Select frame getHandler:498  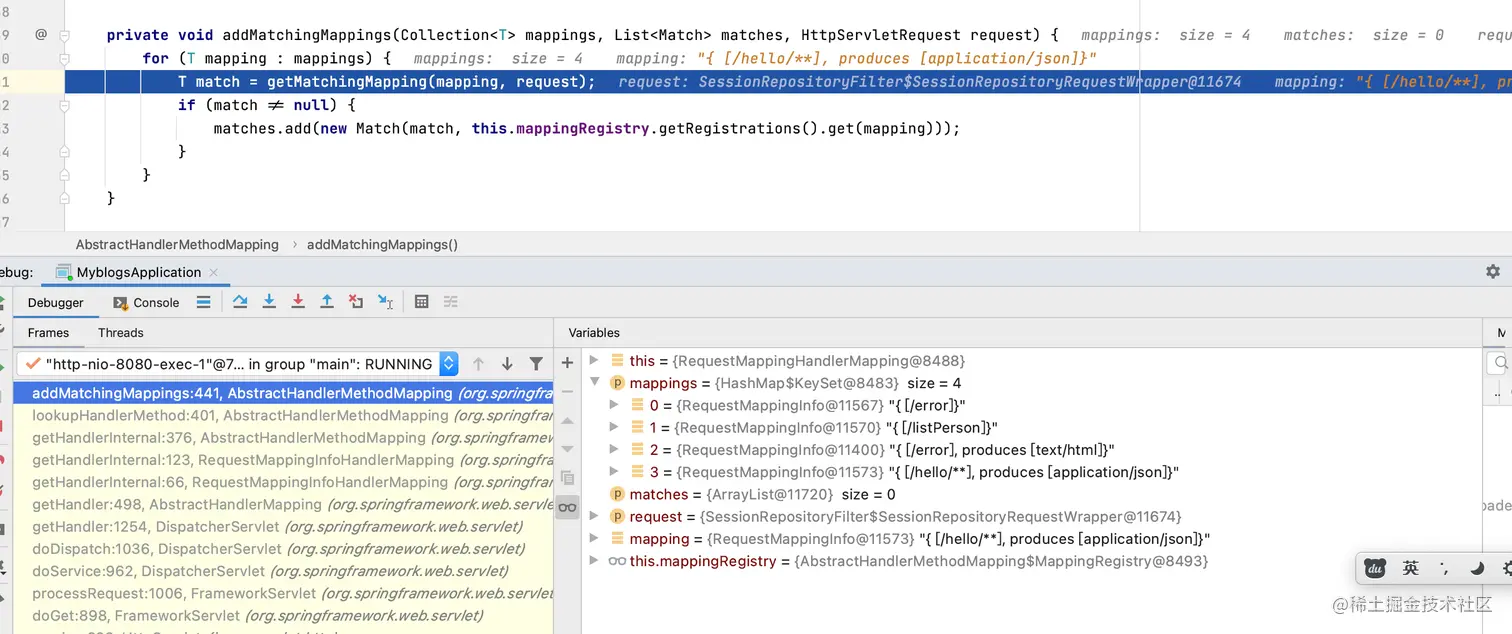click(x=283, y=505)
